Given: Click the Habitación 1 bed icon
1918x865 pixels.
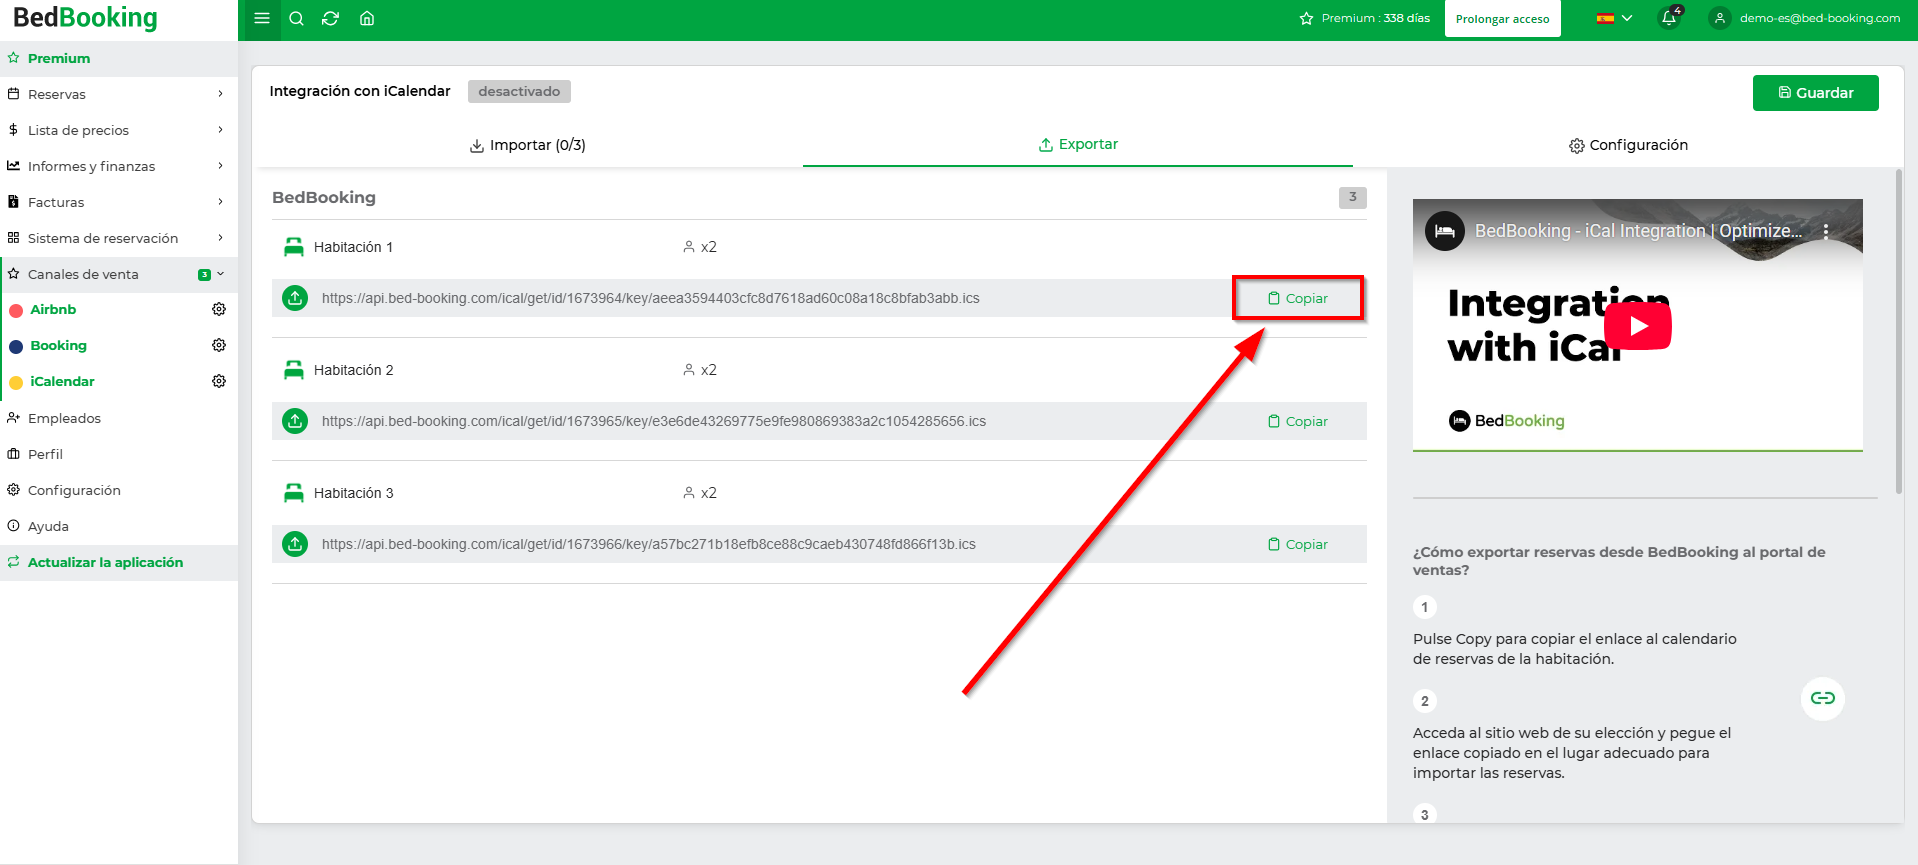Looking at the screenshot, I should (x=293, y=247).
